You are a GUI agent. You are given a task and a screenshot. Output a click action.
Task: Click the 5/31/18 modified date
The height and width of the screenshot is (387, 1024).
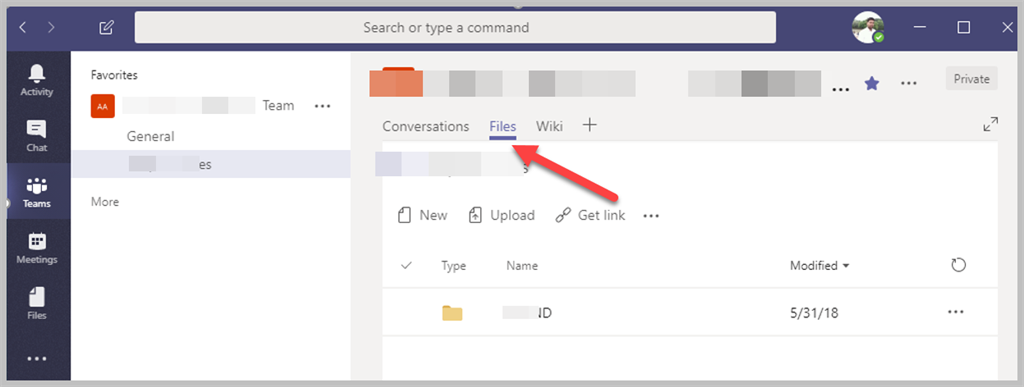click(x=814, y=313)
